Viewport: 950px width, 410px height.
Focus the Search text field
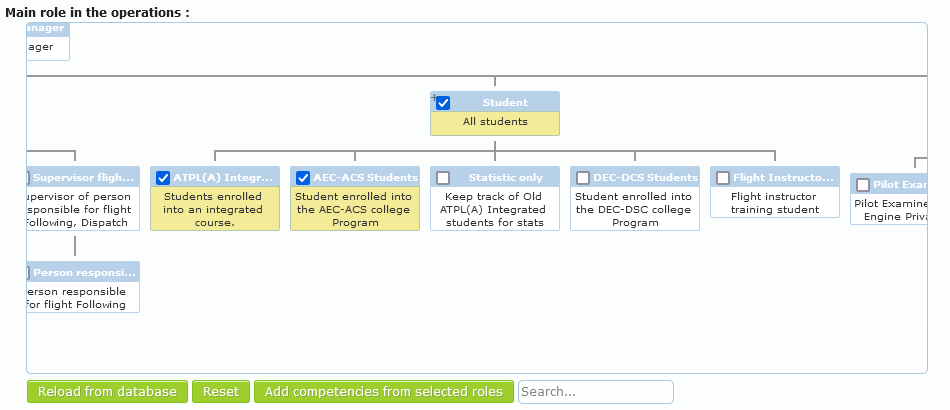tap(595, 392)
